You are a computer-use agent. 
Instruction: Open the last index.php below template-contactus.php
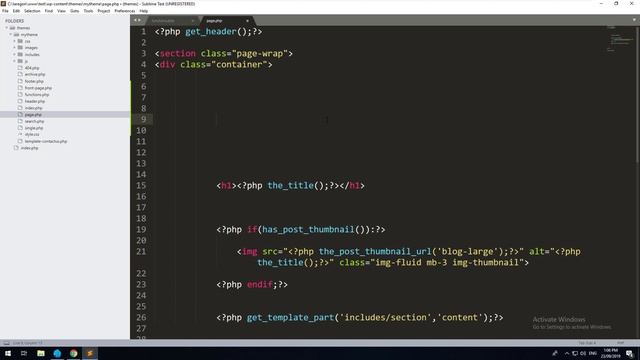(x=29, y=148)
